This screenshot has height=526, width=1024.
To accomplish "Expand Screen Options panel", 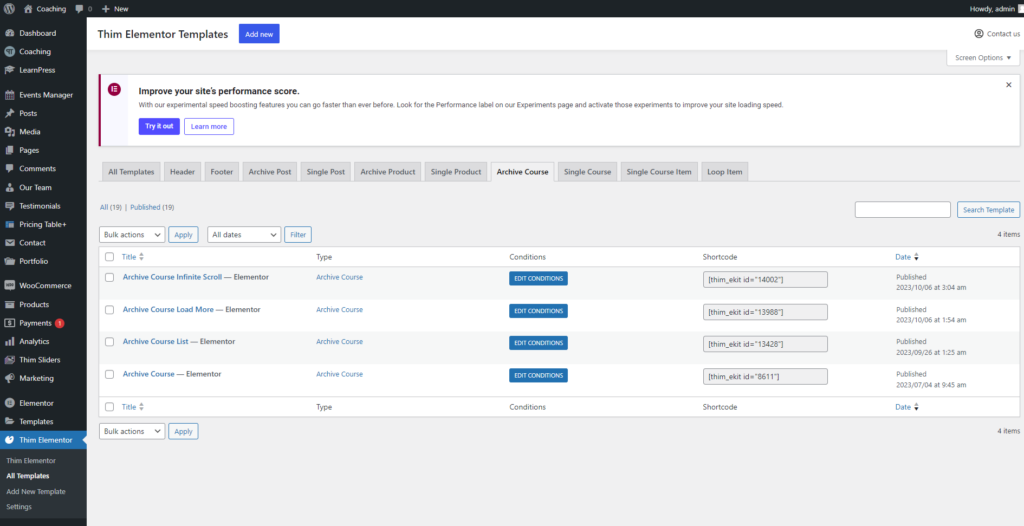I will [x=983, y=58].
